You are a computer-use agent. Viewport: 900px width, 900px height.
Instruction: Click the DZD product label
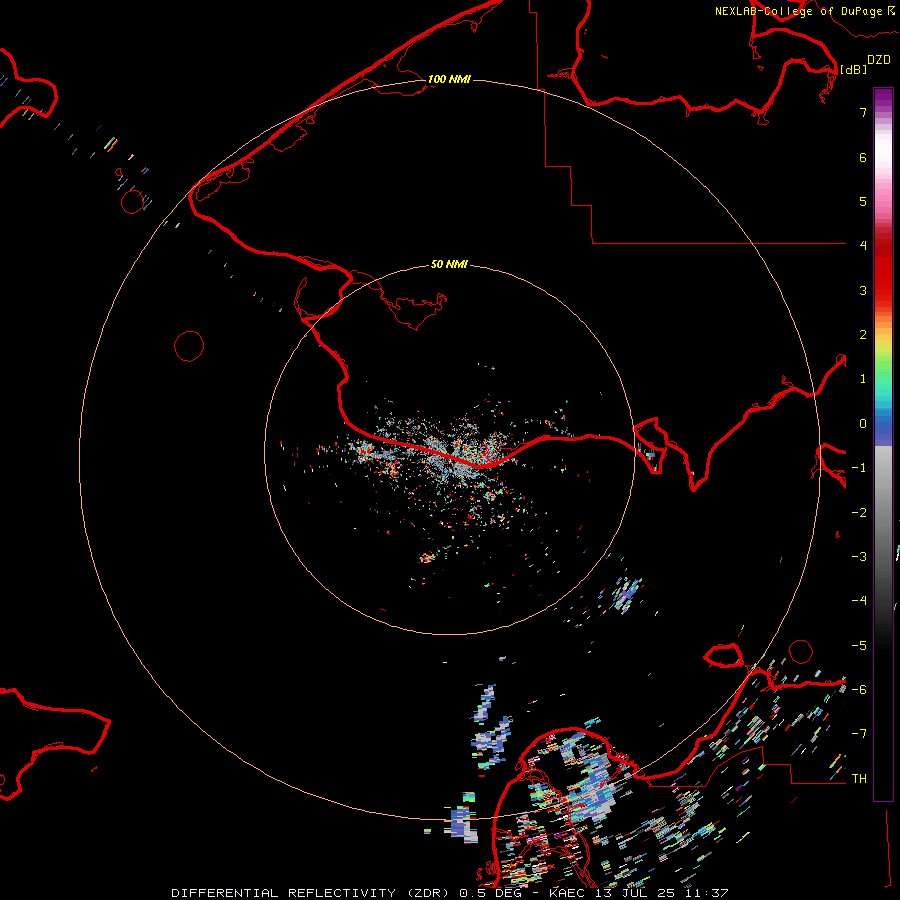[x=878, y=59]
